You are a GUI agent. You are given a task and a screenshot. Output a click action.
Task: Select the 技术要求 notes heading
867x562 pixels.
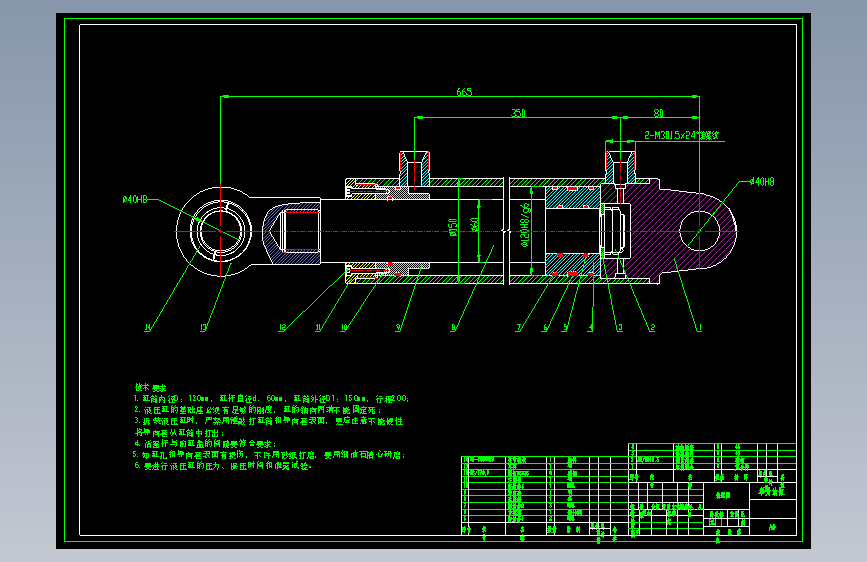[x=150, y=388]
